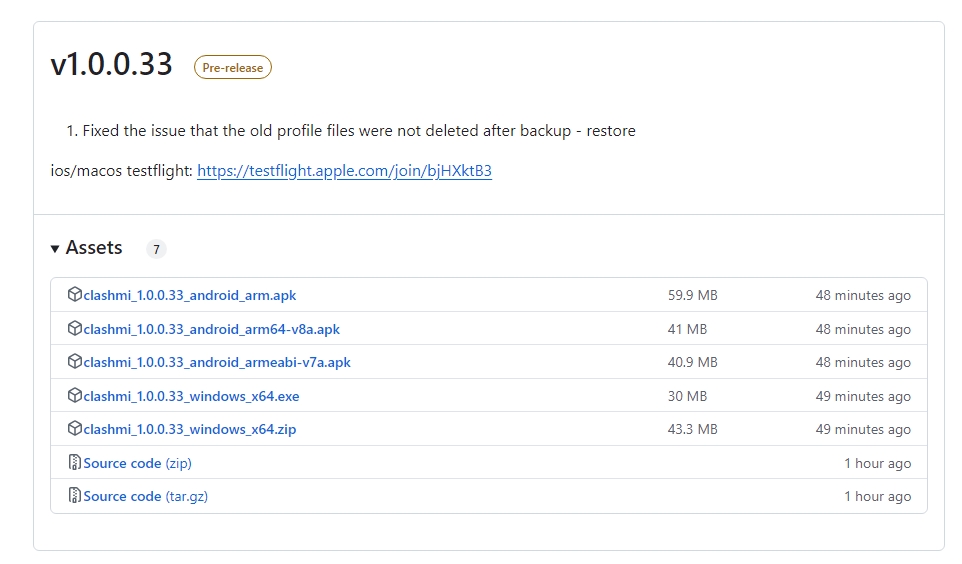The height and width of the screenshot is (564, 962).
Task: Download Source code (tar.gz)
Action: (145, 496)
